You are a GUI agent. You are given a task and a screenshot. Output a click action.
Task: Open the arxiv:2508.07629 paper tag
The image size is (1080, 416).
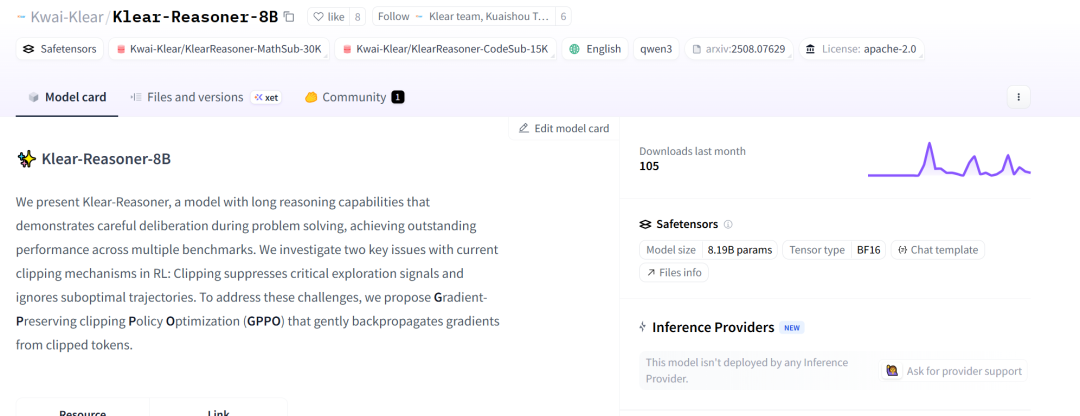click(x=739, y=49)
